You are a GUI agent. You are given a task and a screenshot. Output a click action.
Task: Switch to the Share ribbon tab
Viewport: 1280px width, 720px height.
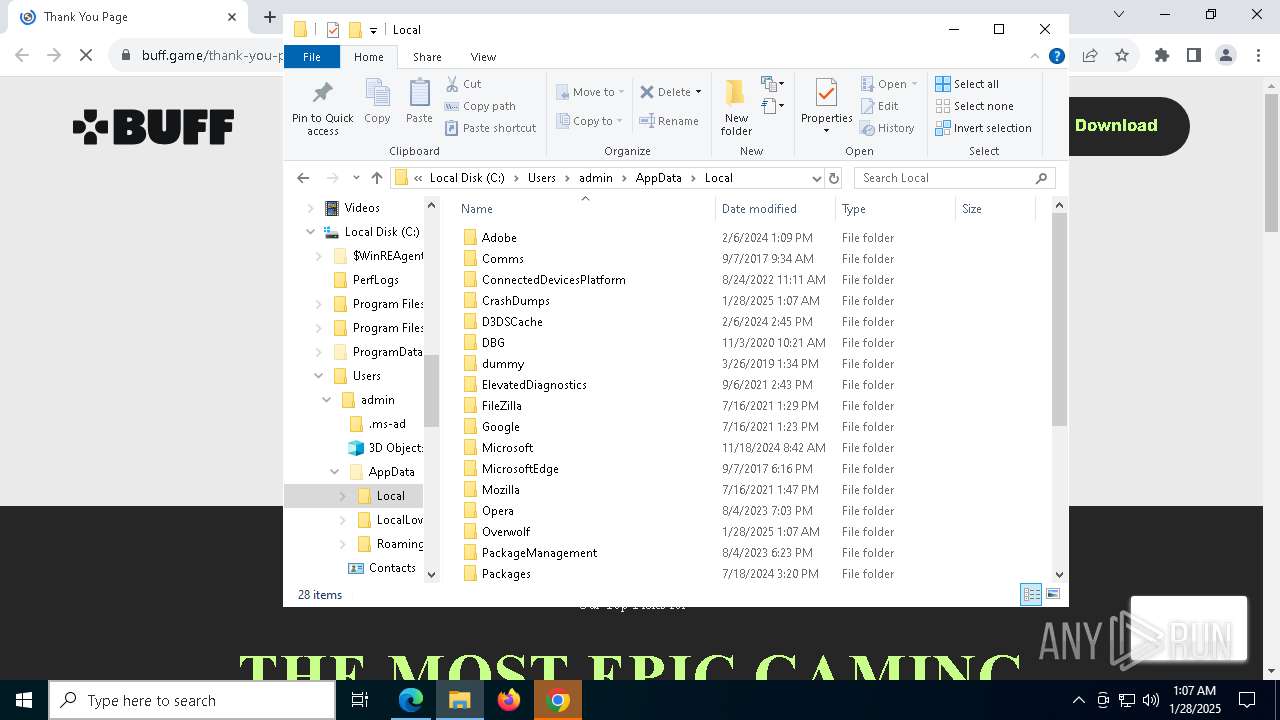(x=427, y=57)
